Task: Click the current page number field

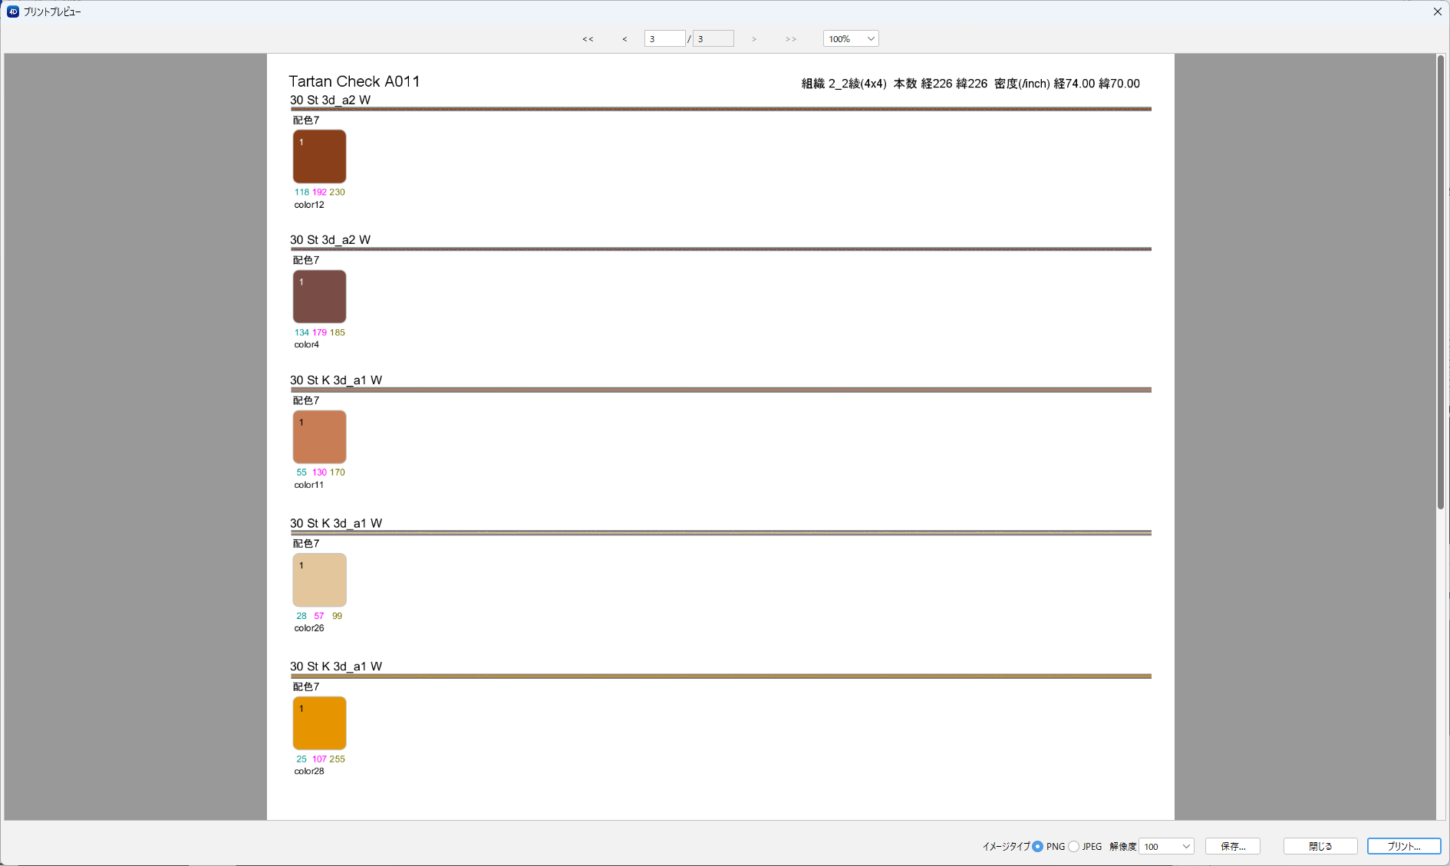Action: pyautogui.click(x=664, y=39)
